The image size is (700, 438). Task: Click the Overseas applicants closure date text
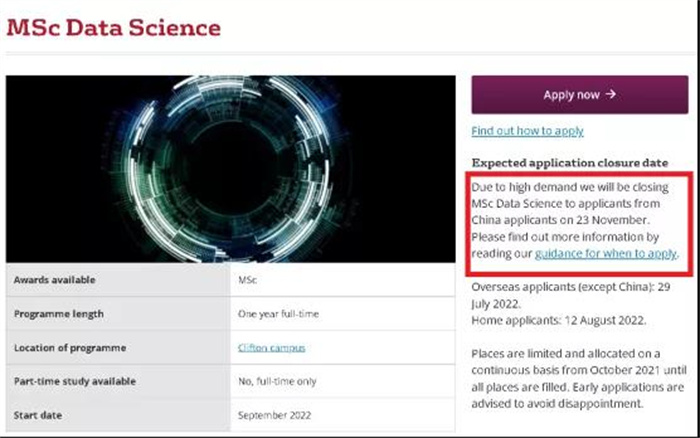571,295
